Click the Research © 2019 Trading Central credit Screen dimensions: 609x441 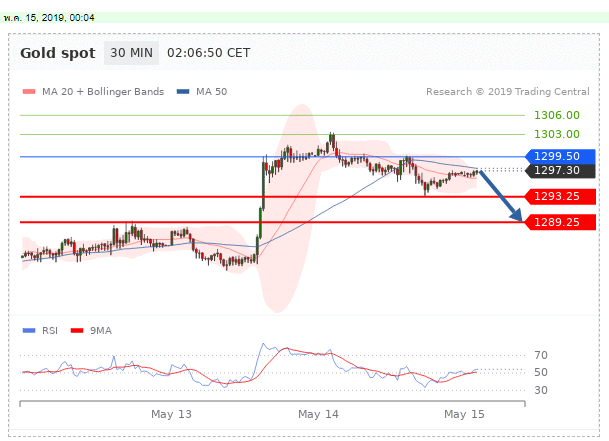click(x=508, y=92)
